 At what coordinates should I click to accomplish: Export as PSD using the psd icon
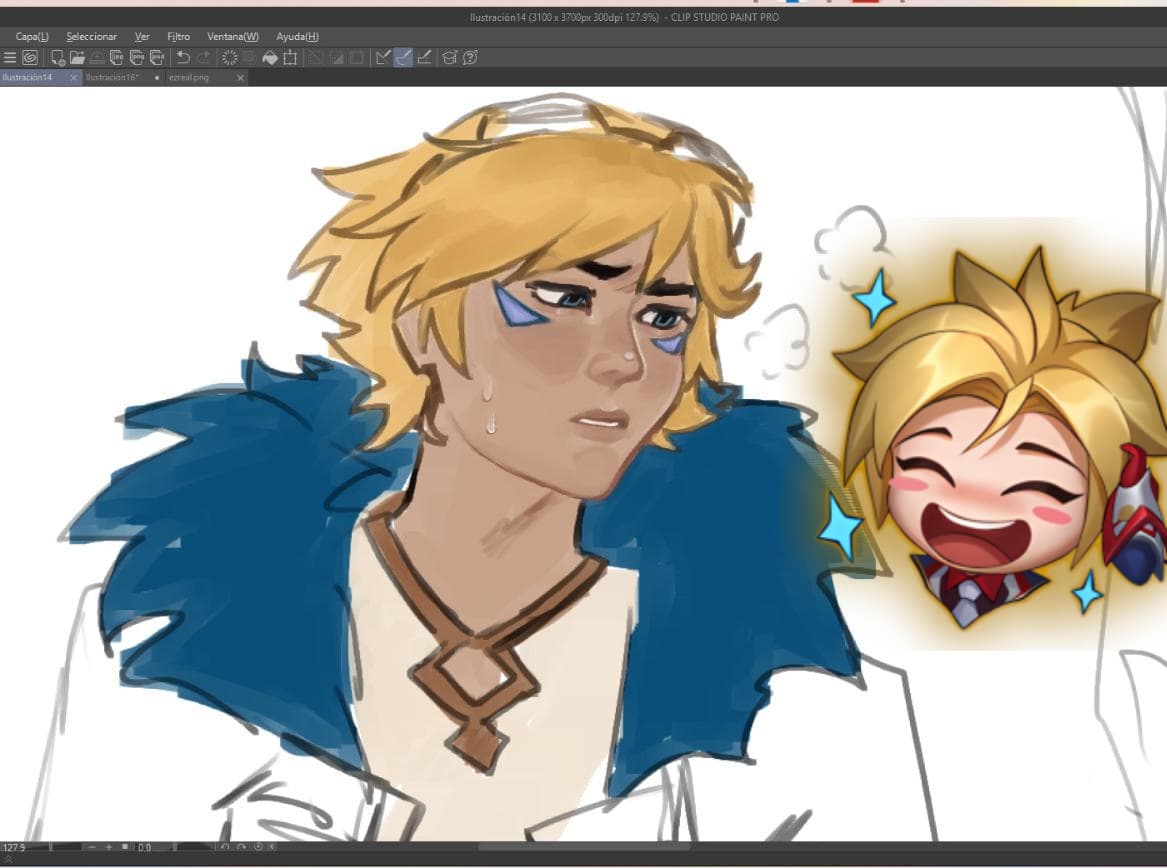[157, 57]
